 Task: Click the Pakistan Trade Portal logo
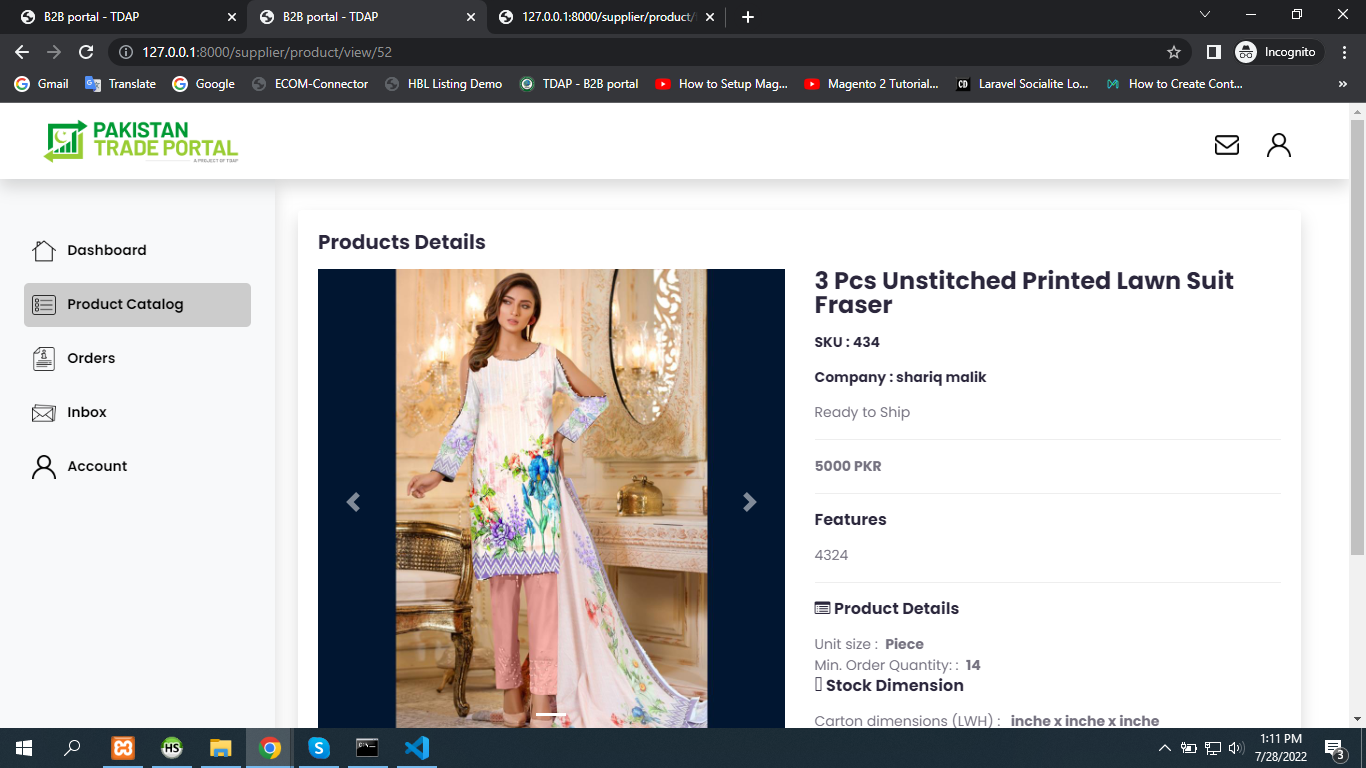[x=139, y=140]
